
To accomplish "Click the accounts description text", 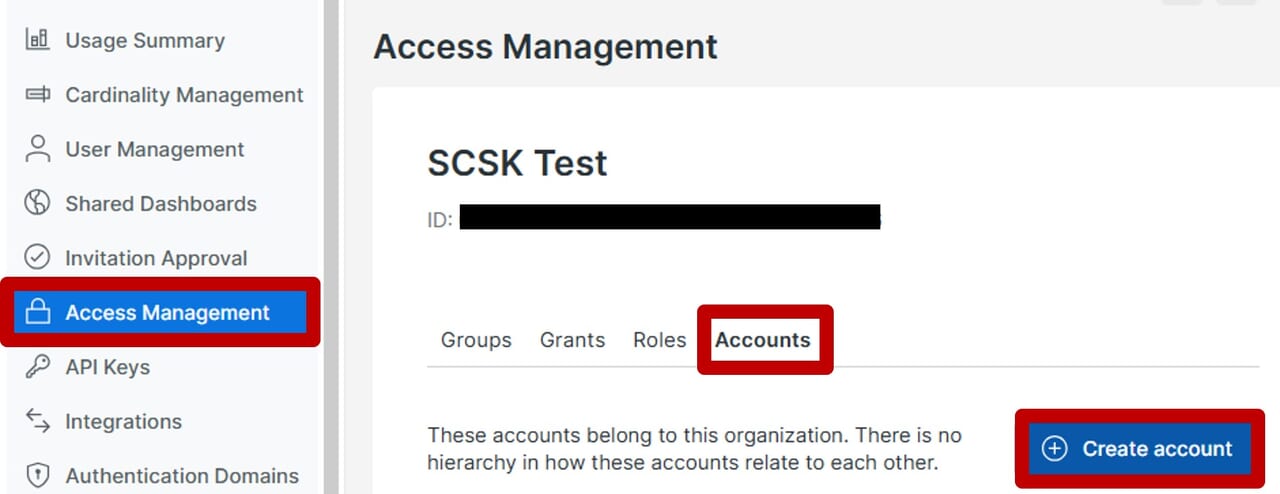I will [x=694, y=449].
